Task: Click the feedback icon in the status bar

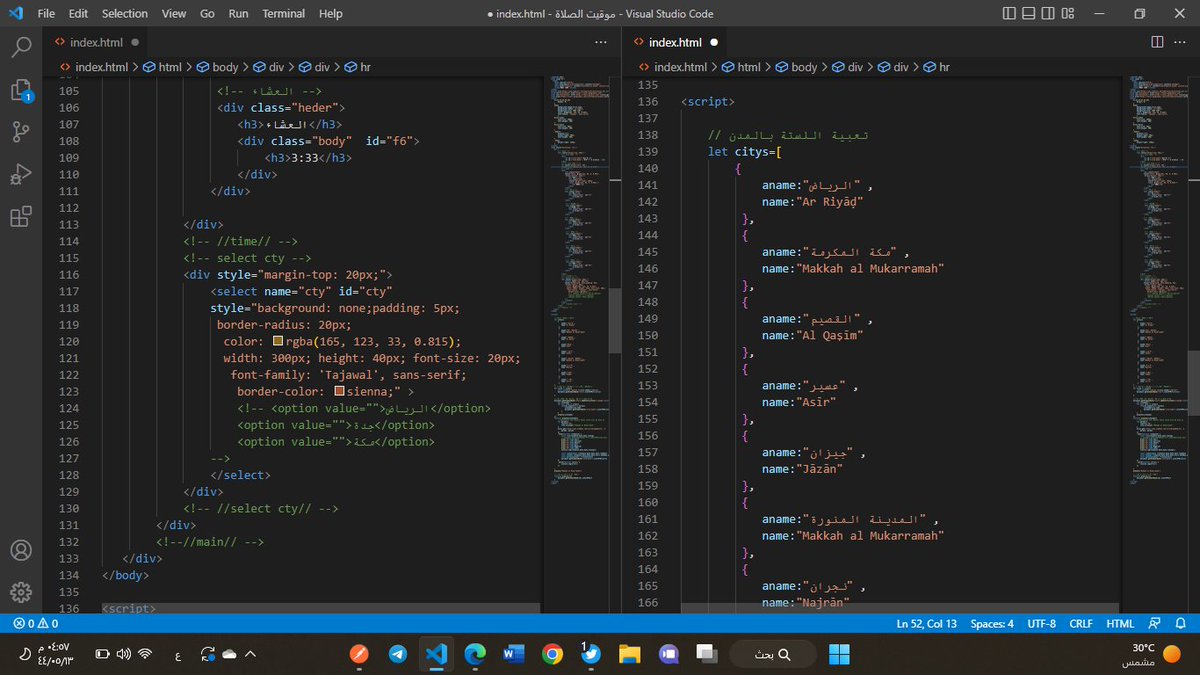Action: click(1155, 624)
